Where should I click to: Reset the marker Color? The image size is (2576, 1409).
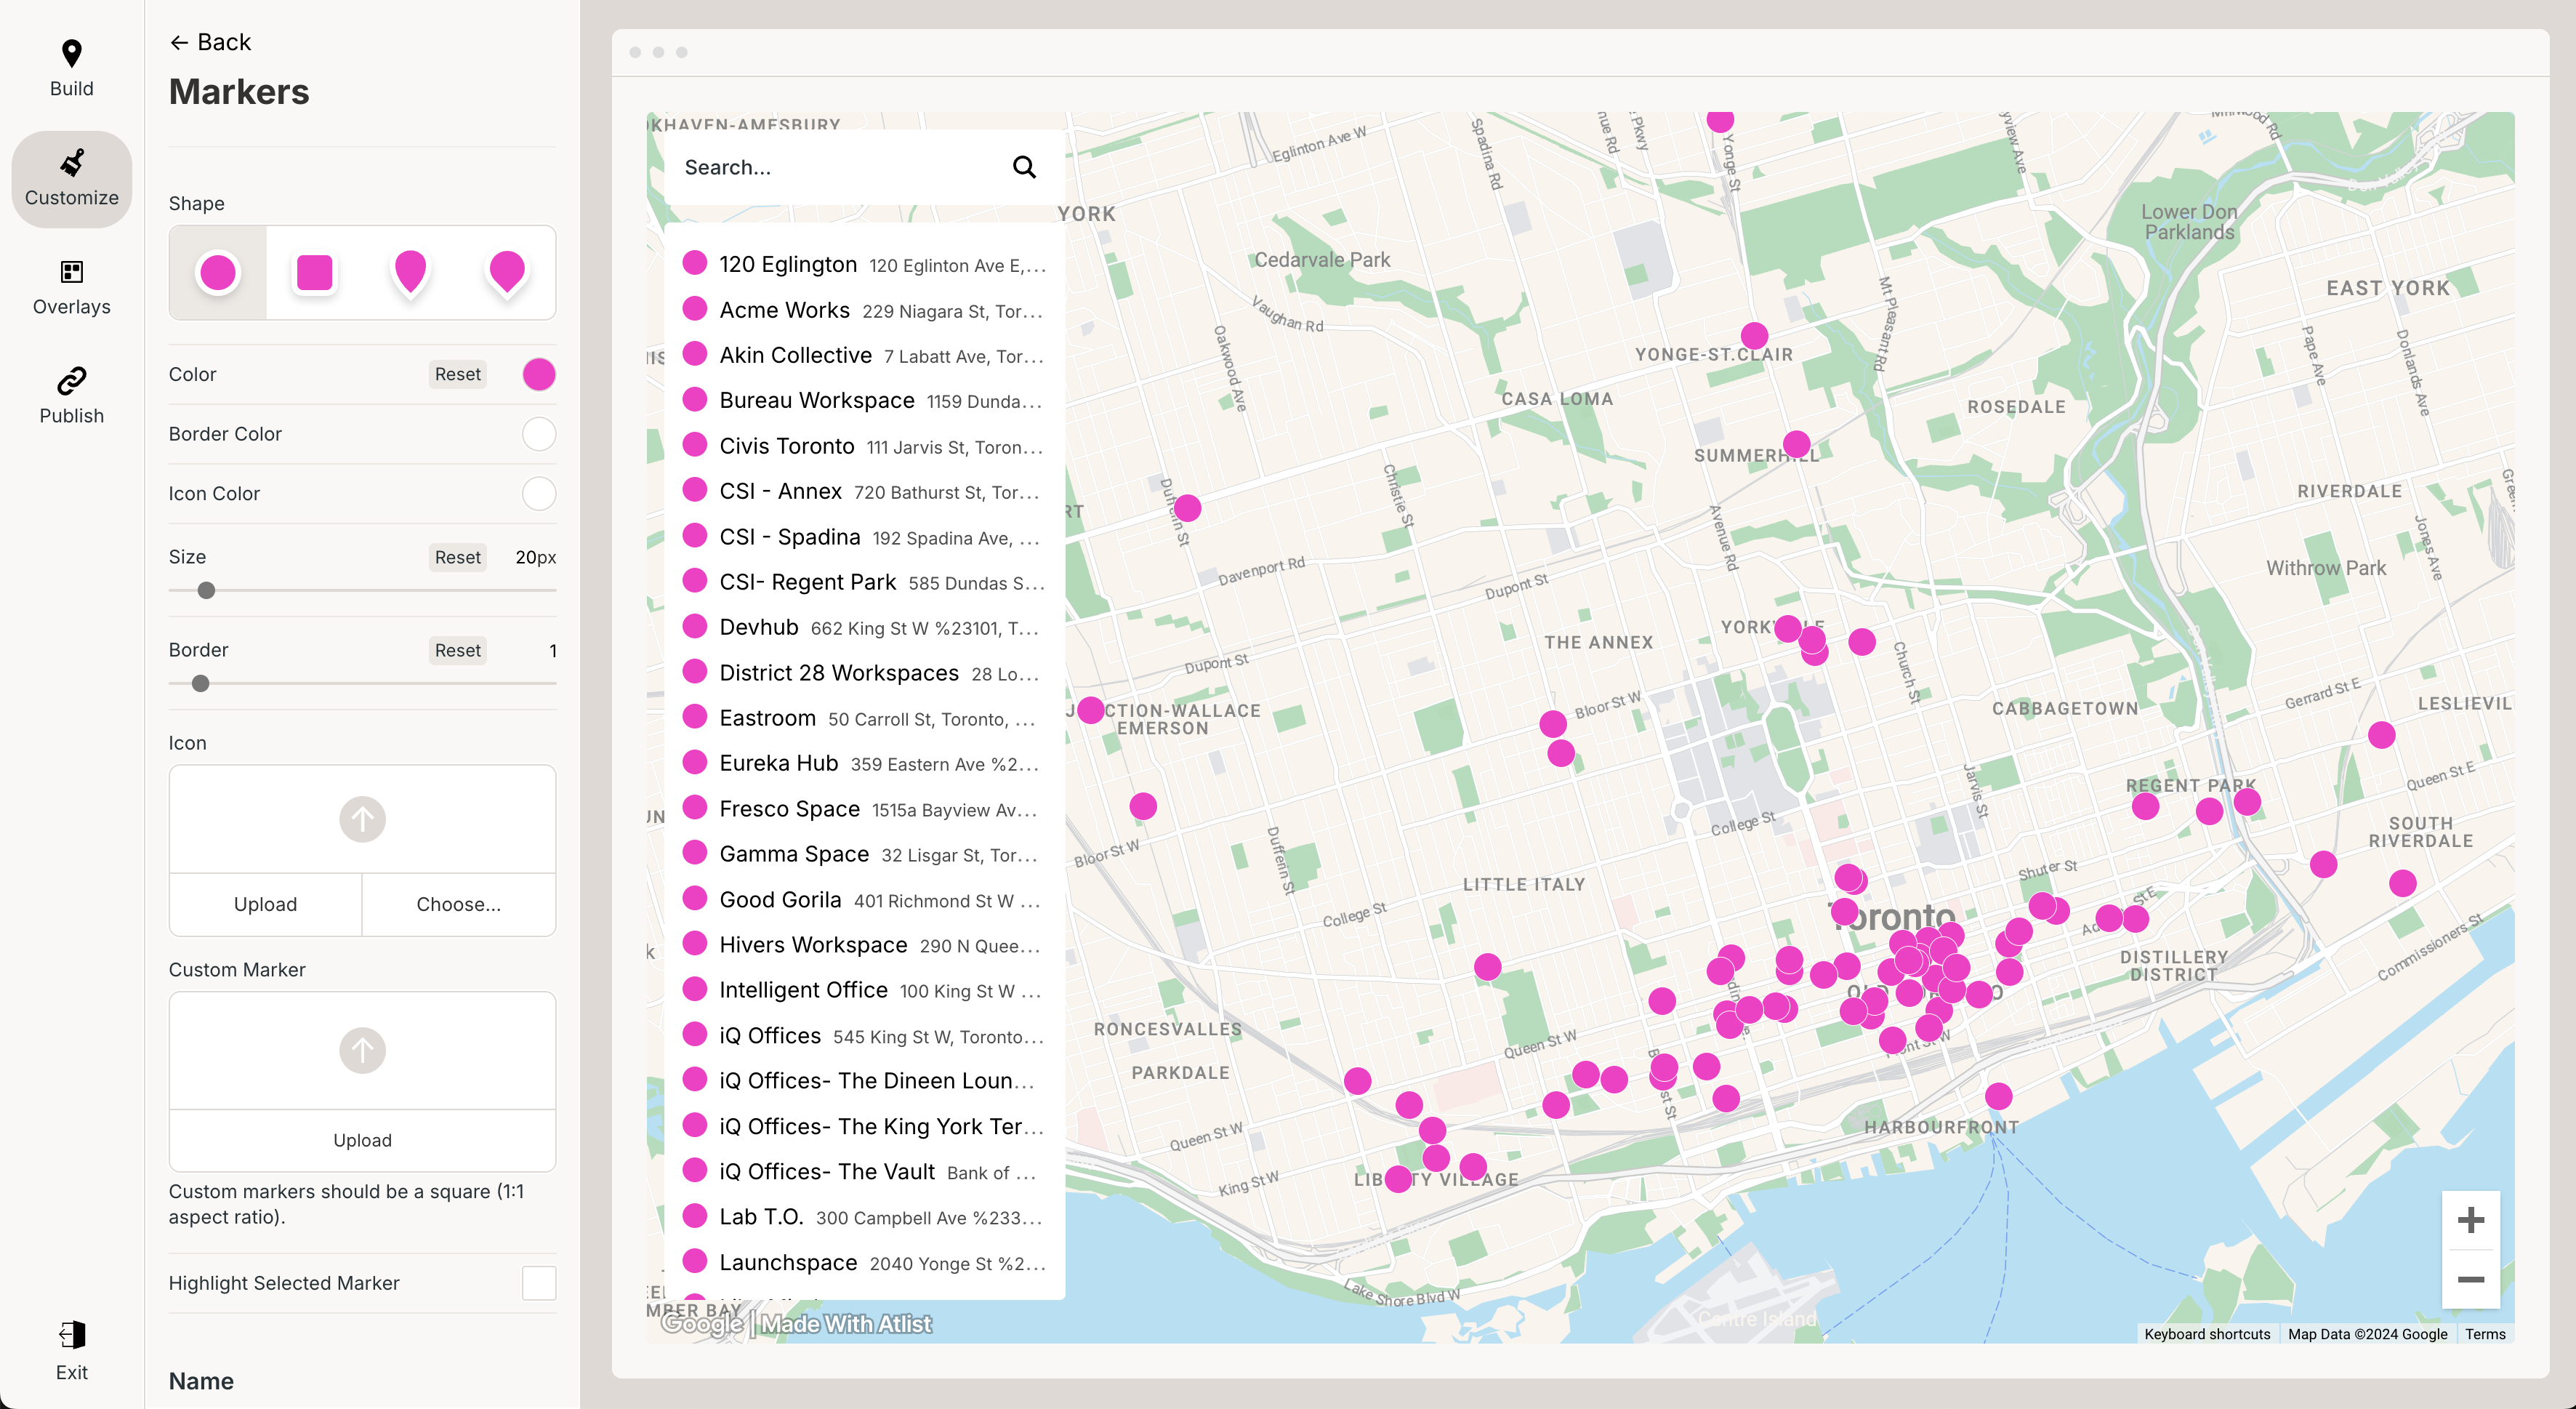pos(457,374)
